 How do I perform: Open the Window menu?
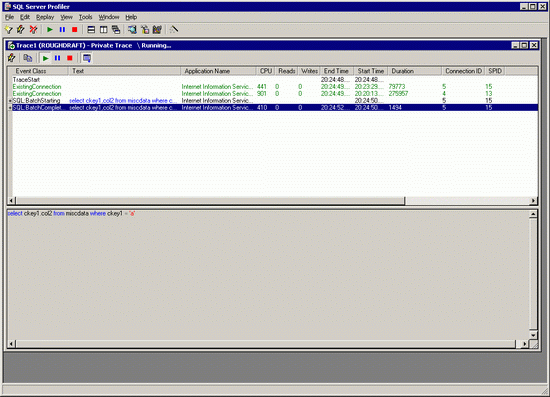[x=109, y=17]
